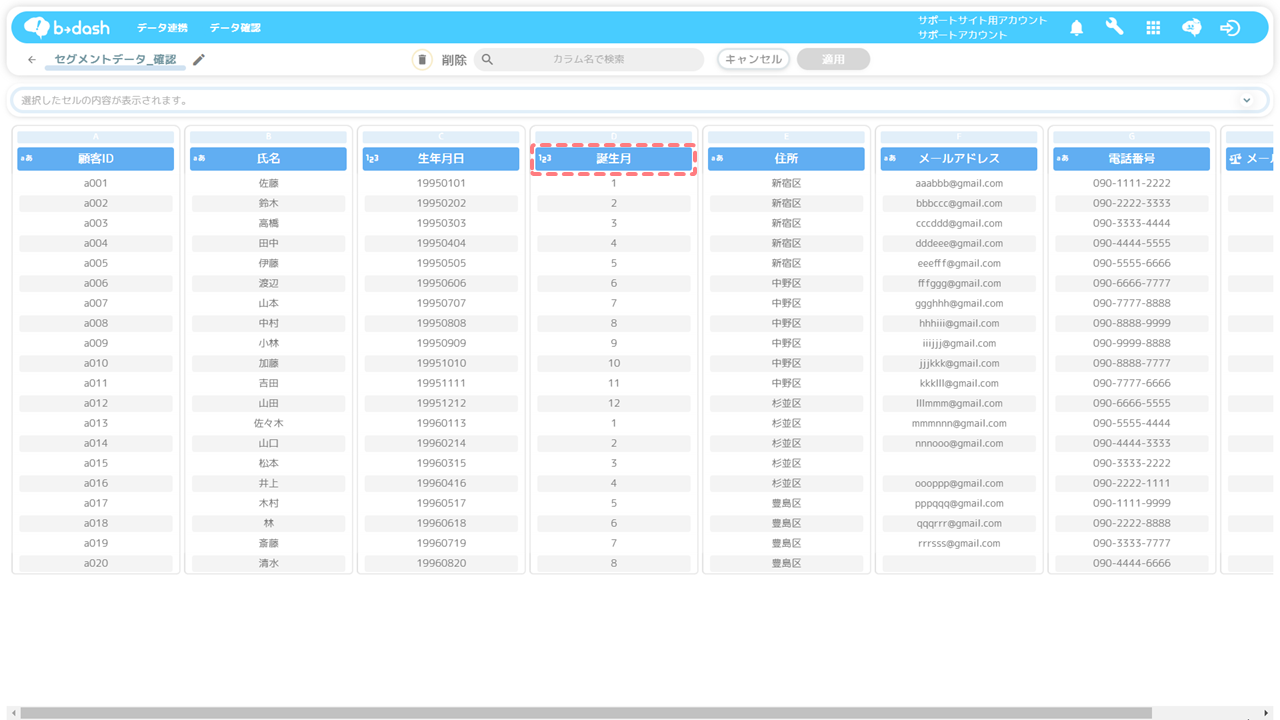Open the データ確認 menu
Screen dimensions: 1280x720
[x=235, y=28]
